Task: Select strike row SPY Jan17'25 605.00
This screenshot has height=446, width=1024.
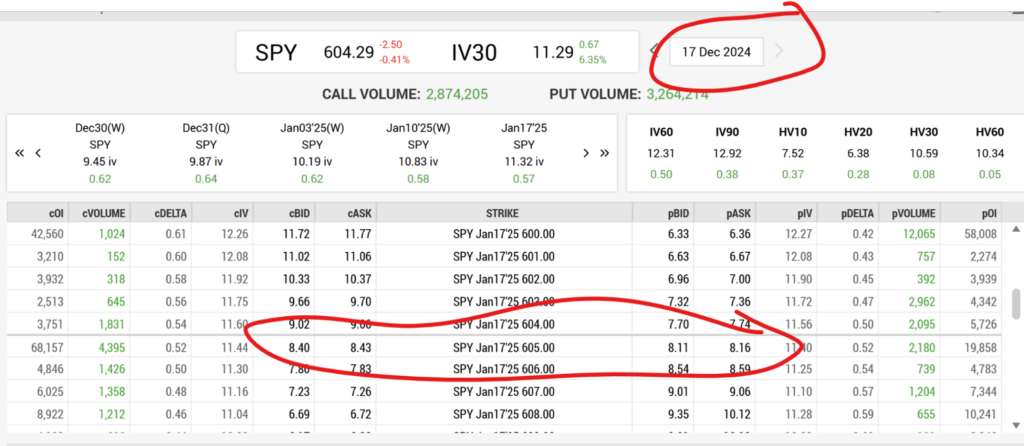Action: (x=504, y=347)
